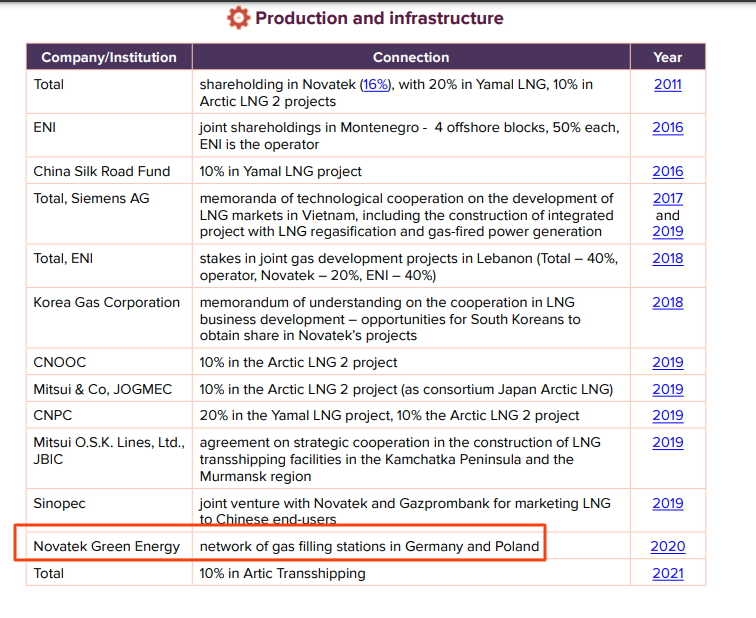
Task: Click the Year column header
Action: [x=668, y=57]
